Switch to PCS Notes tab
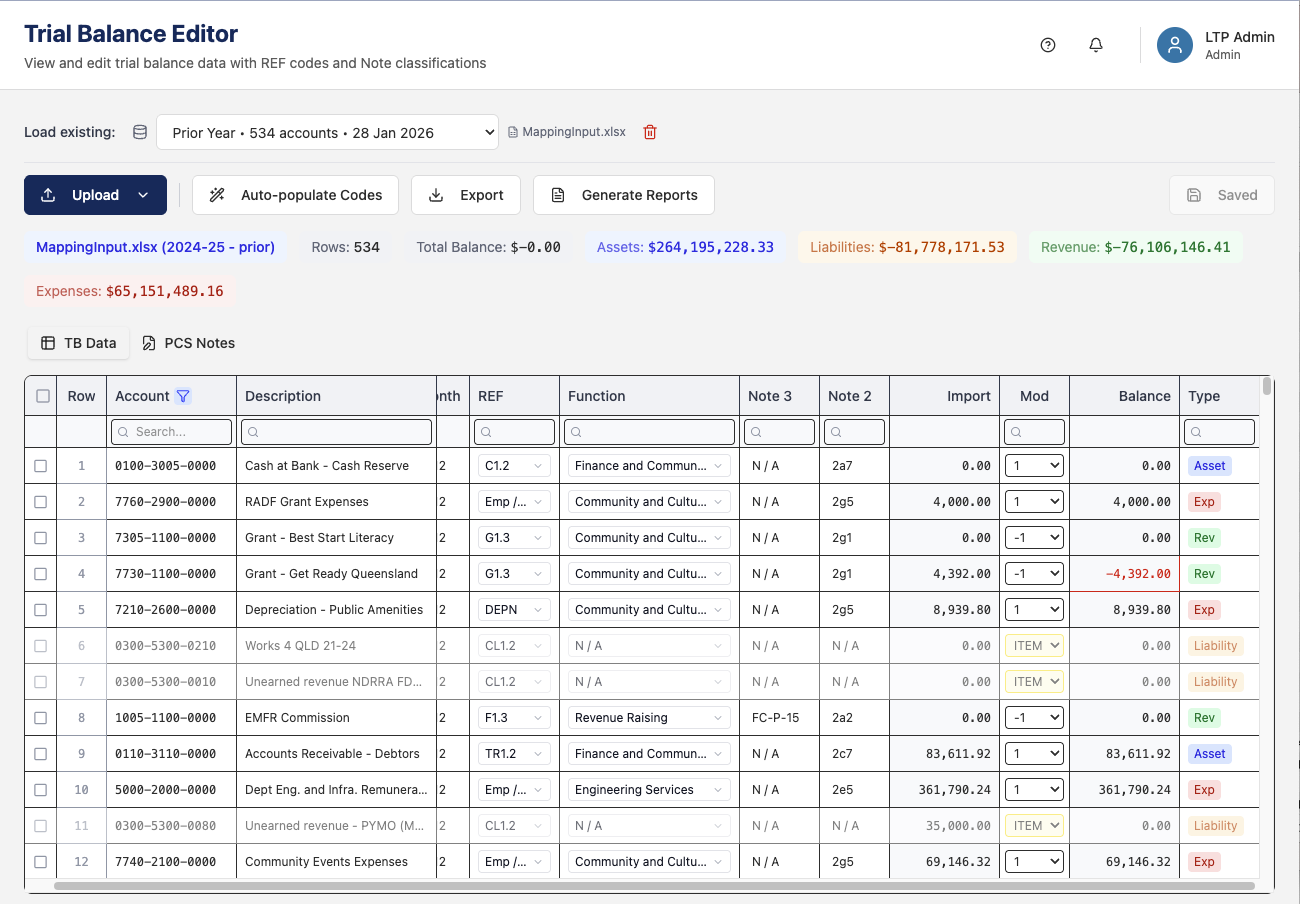 pos(189,343)
